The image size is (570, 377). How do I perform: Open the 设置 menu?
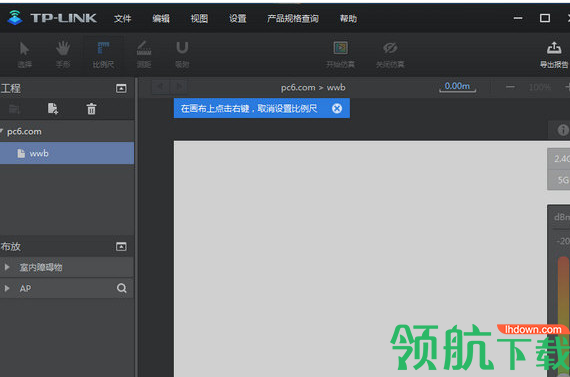point(238,18)
